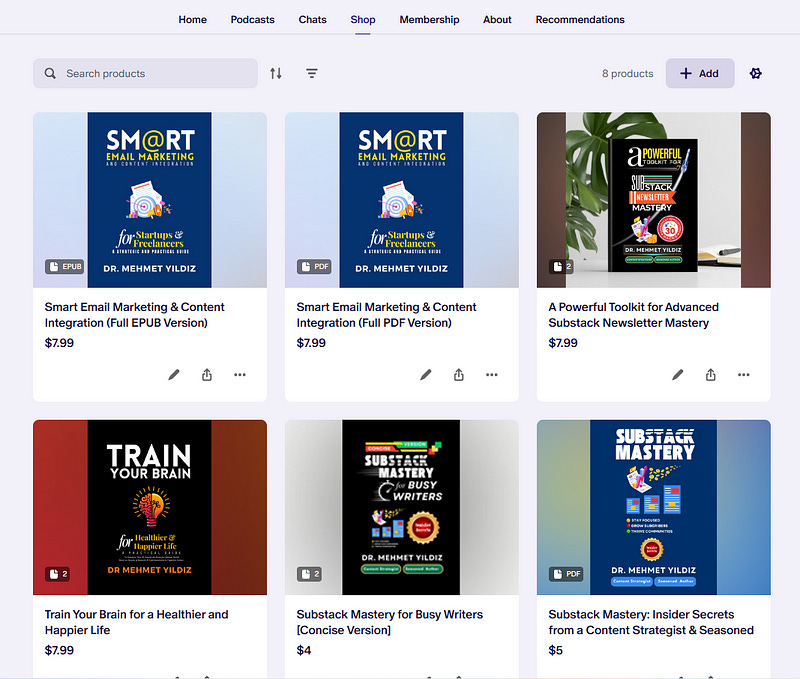Select Smart Email Marketing PDF cover image
The width and height of the screenshot is (800, 679).
(402, 200)
